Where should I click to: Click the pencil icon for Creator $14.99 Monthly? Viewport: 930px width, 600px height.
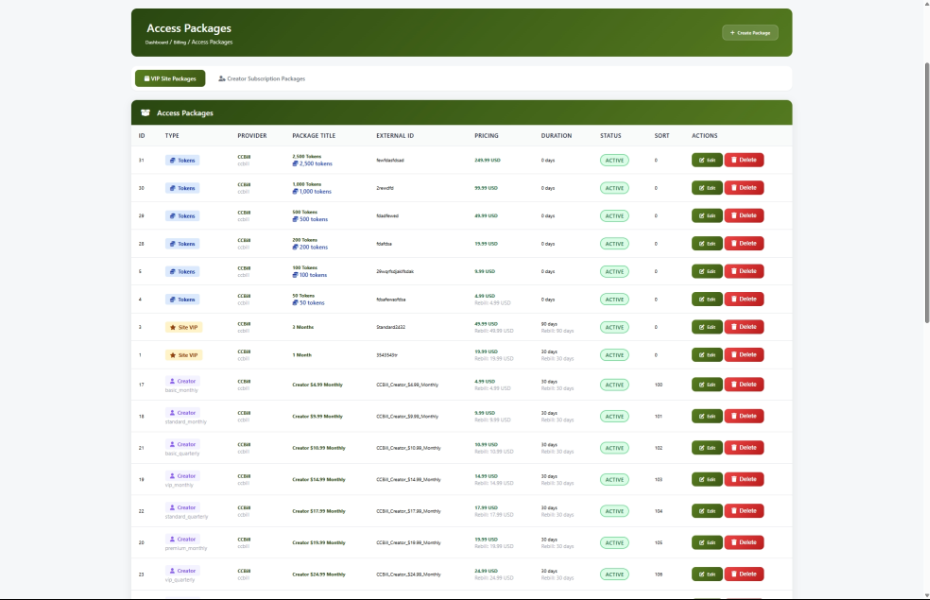[702, 480]
